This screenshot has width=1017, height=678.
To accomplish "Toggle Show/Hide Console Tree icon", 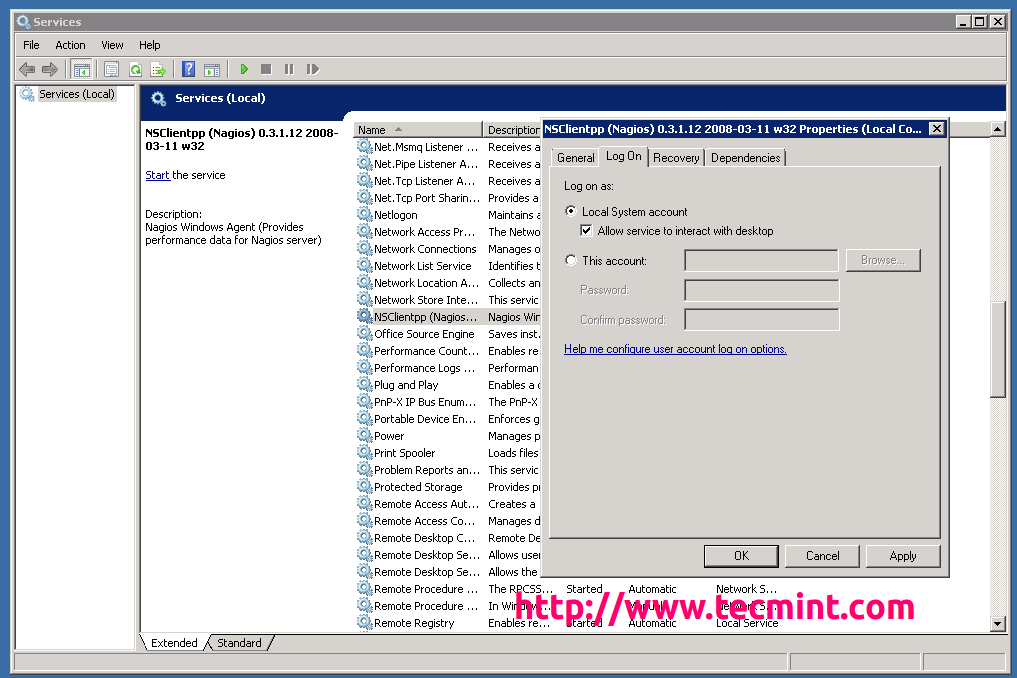I will [82, 69].
